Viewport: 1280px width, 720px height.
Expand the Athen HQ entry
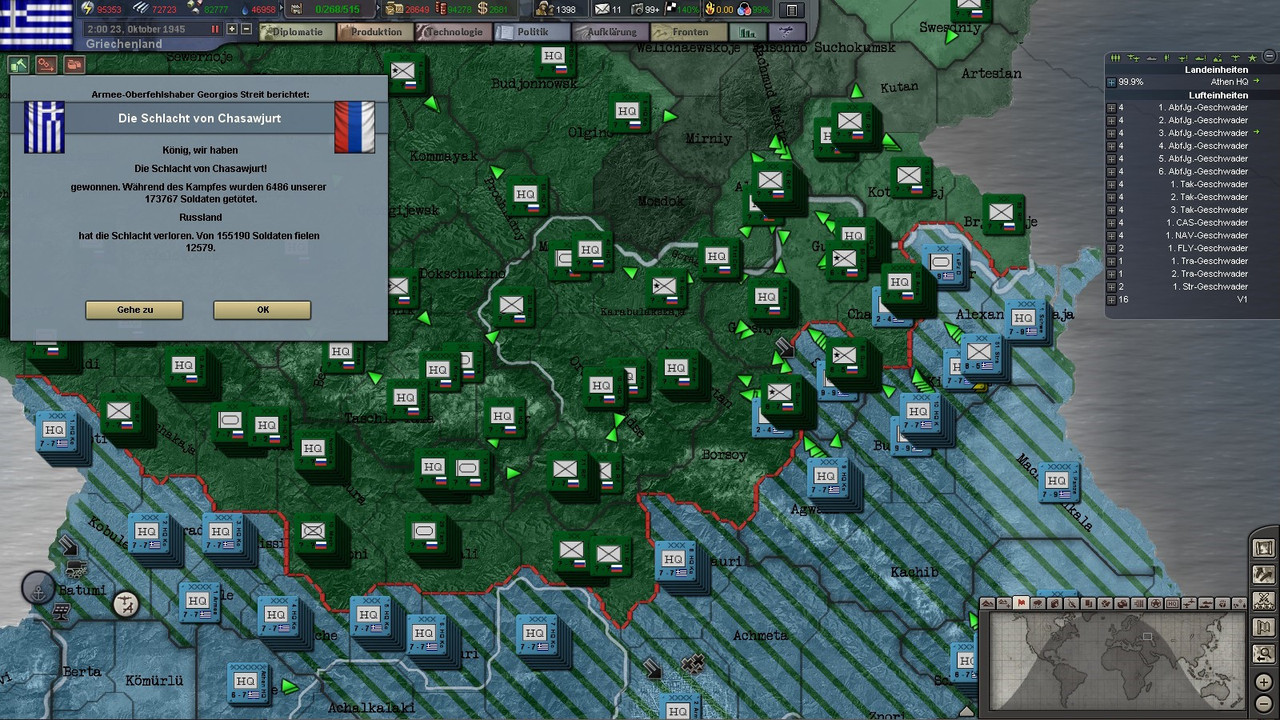coord(1111,82)
